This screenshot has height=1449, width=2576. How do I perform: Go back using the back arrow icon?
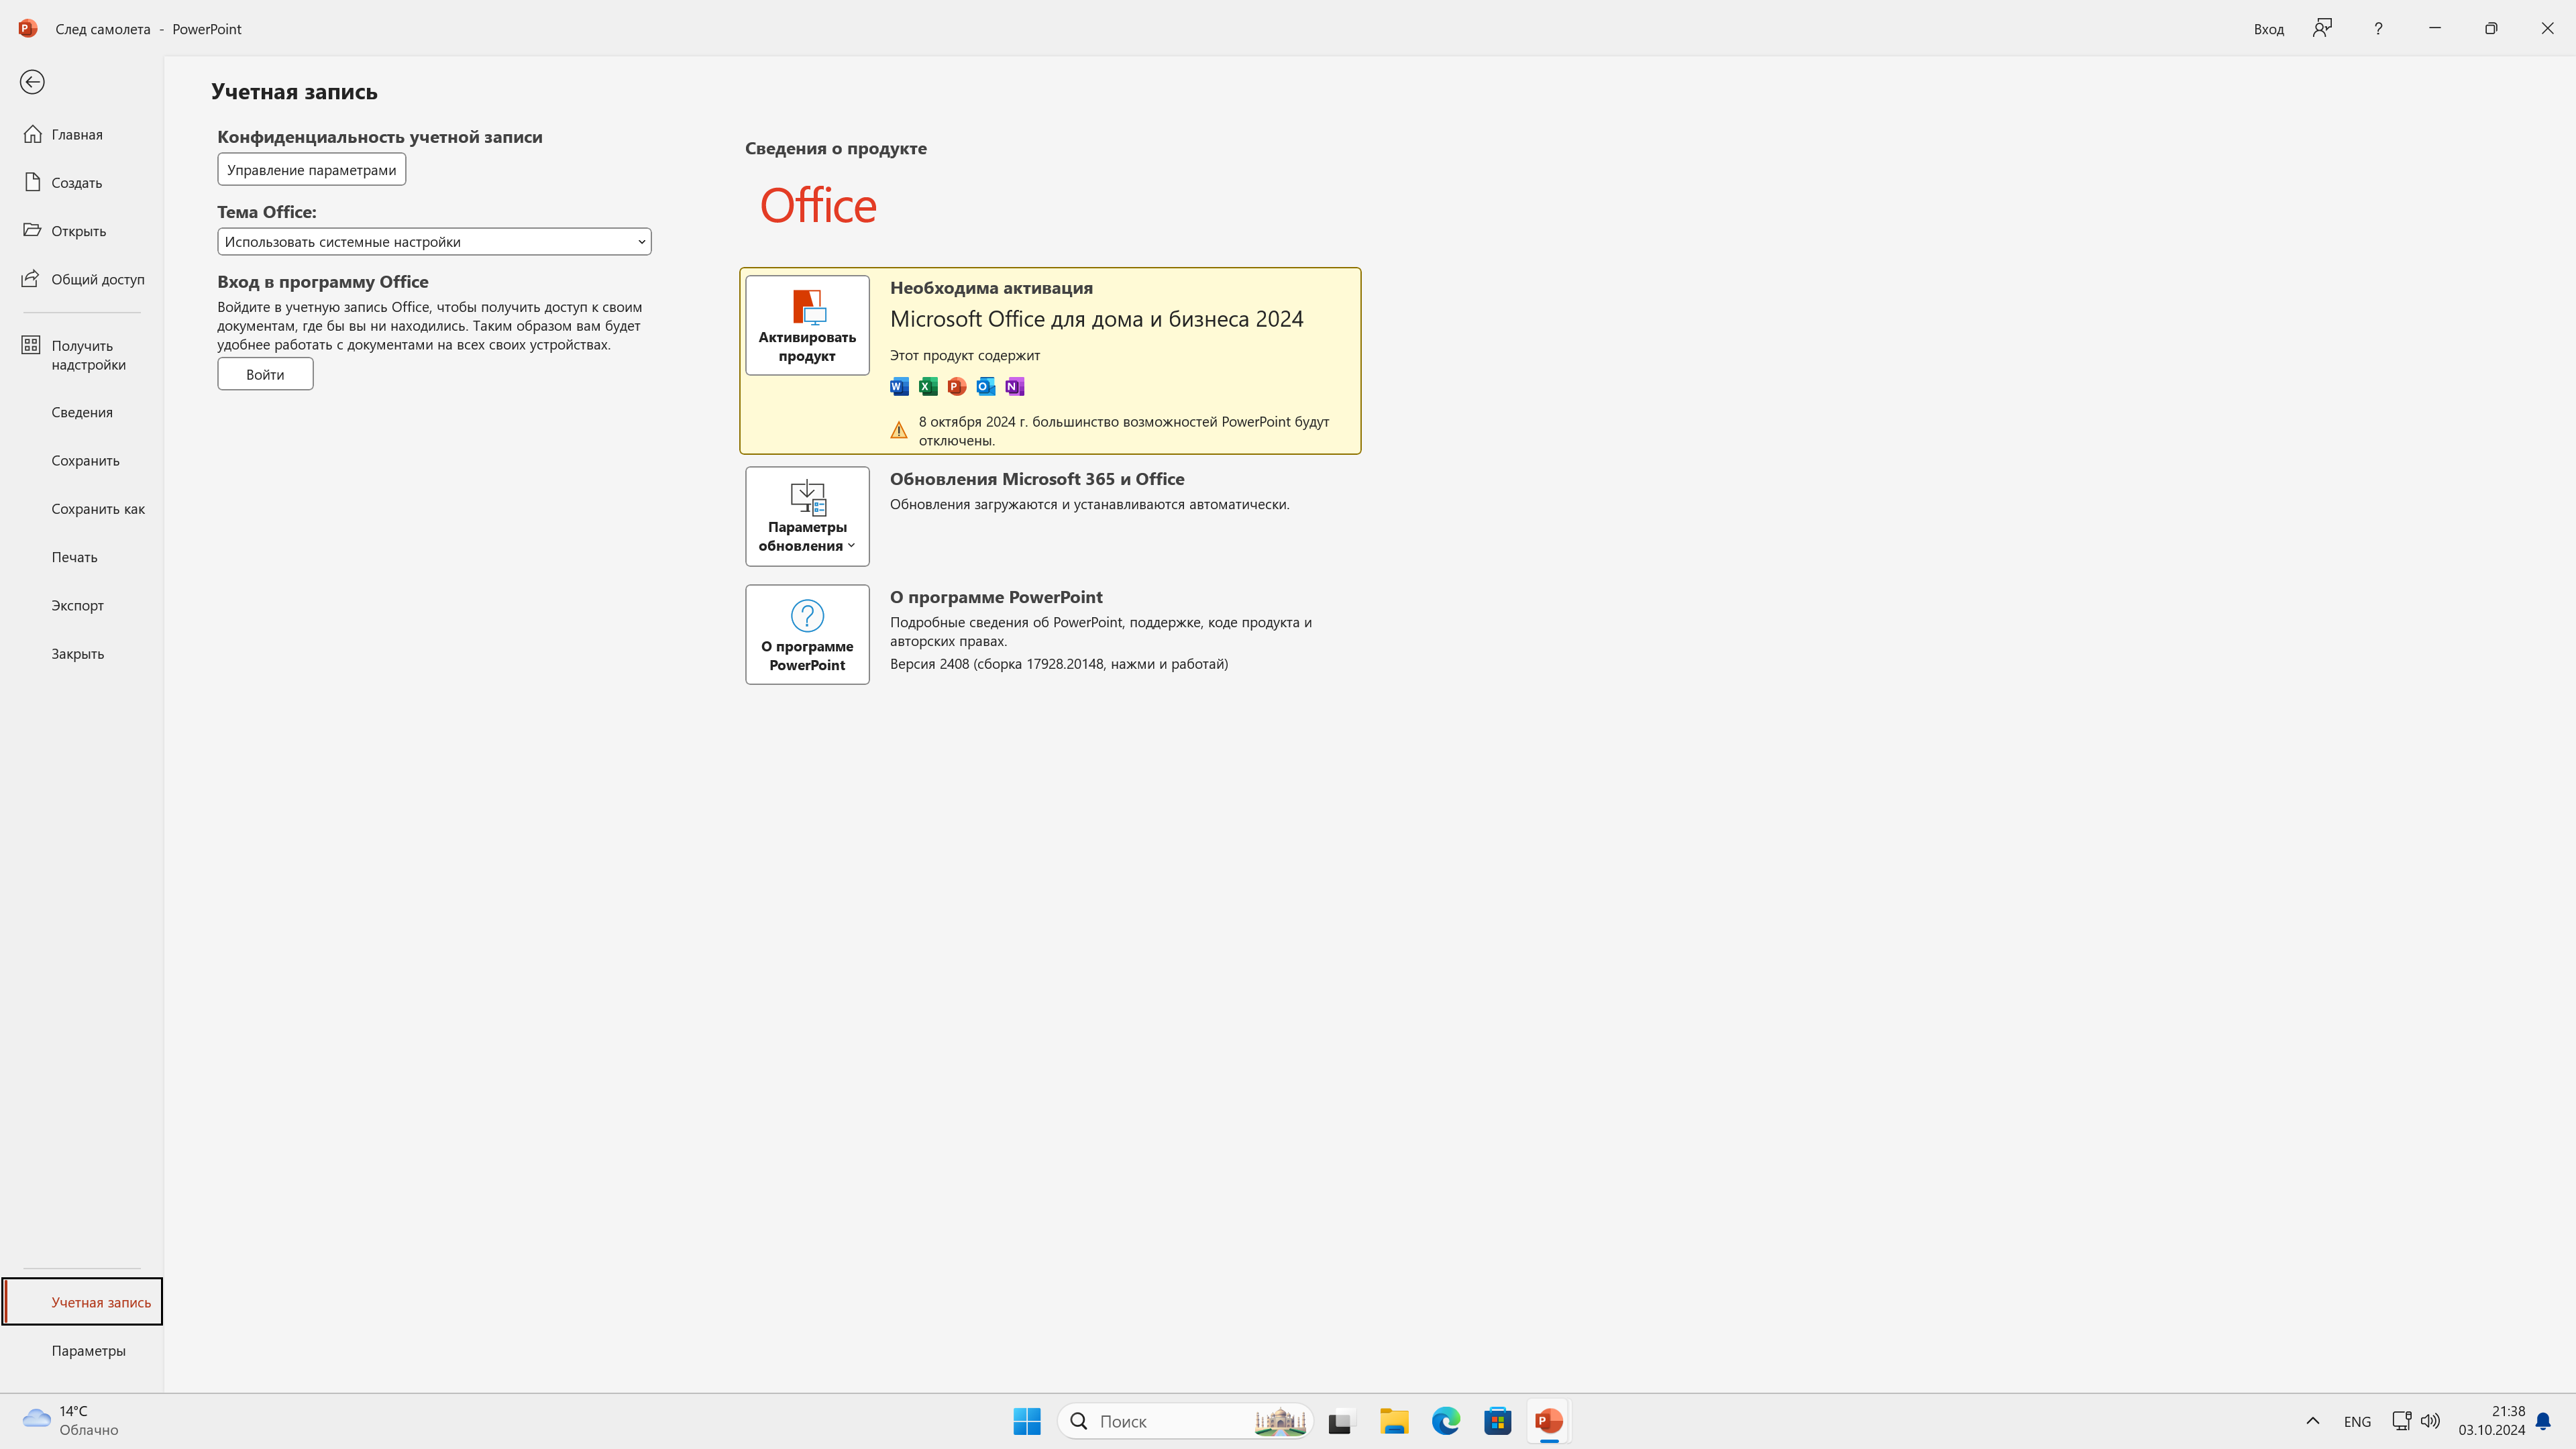(32, 82)
